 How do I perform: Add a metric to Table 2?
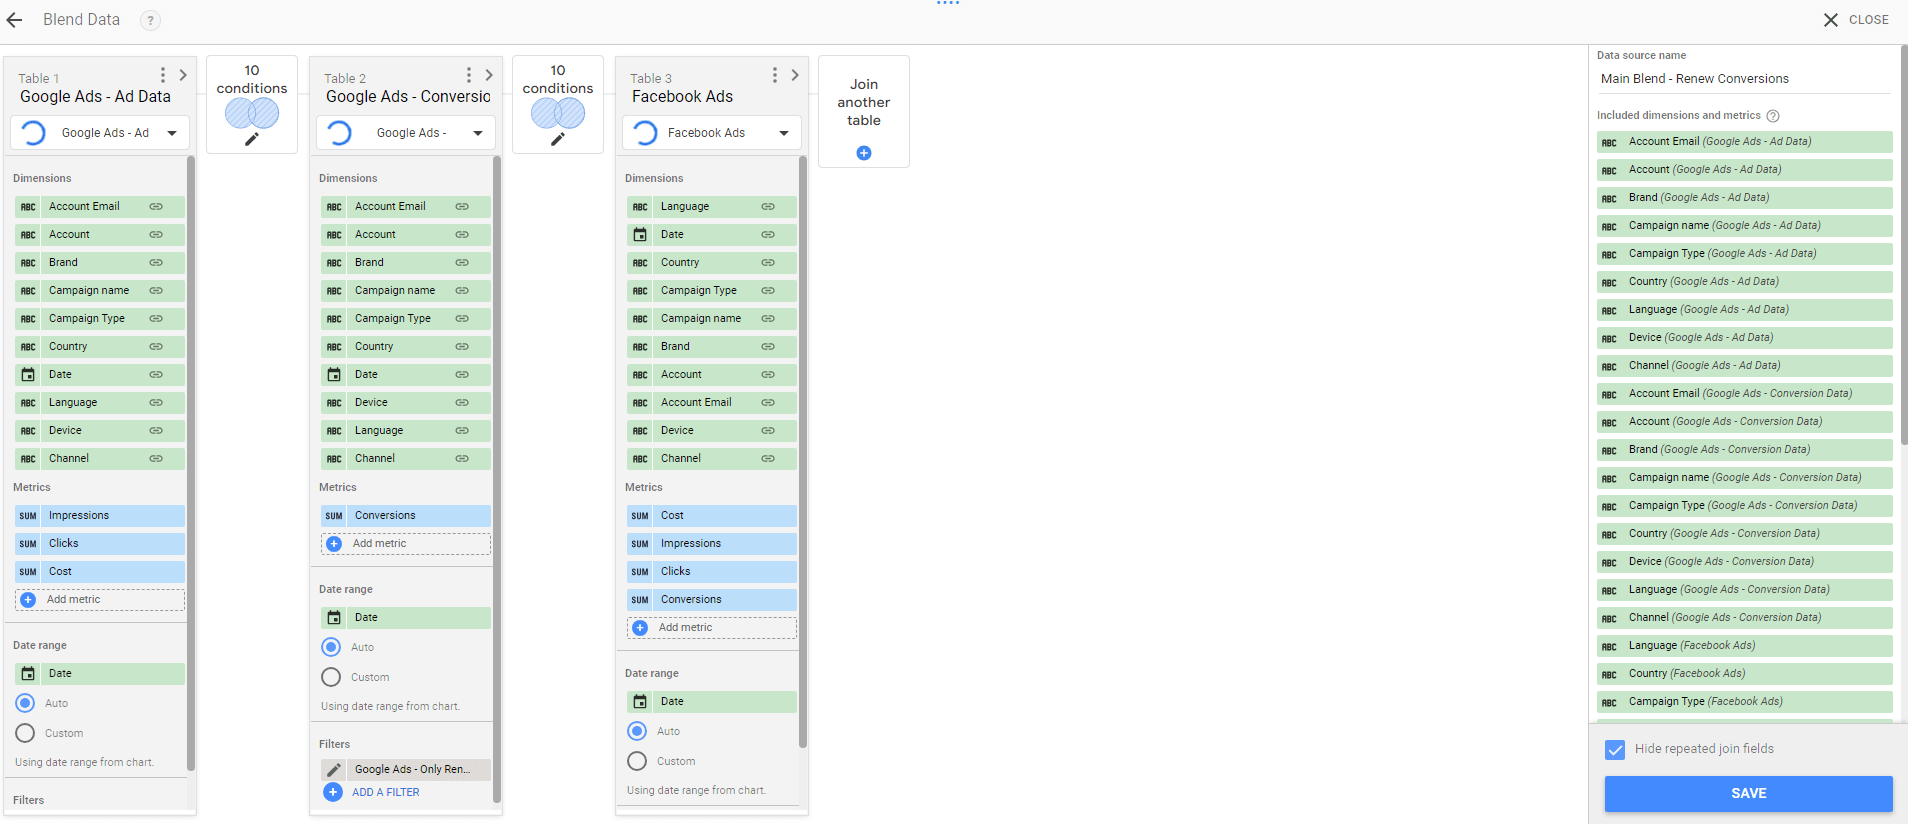click(406, 544)
